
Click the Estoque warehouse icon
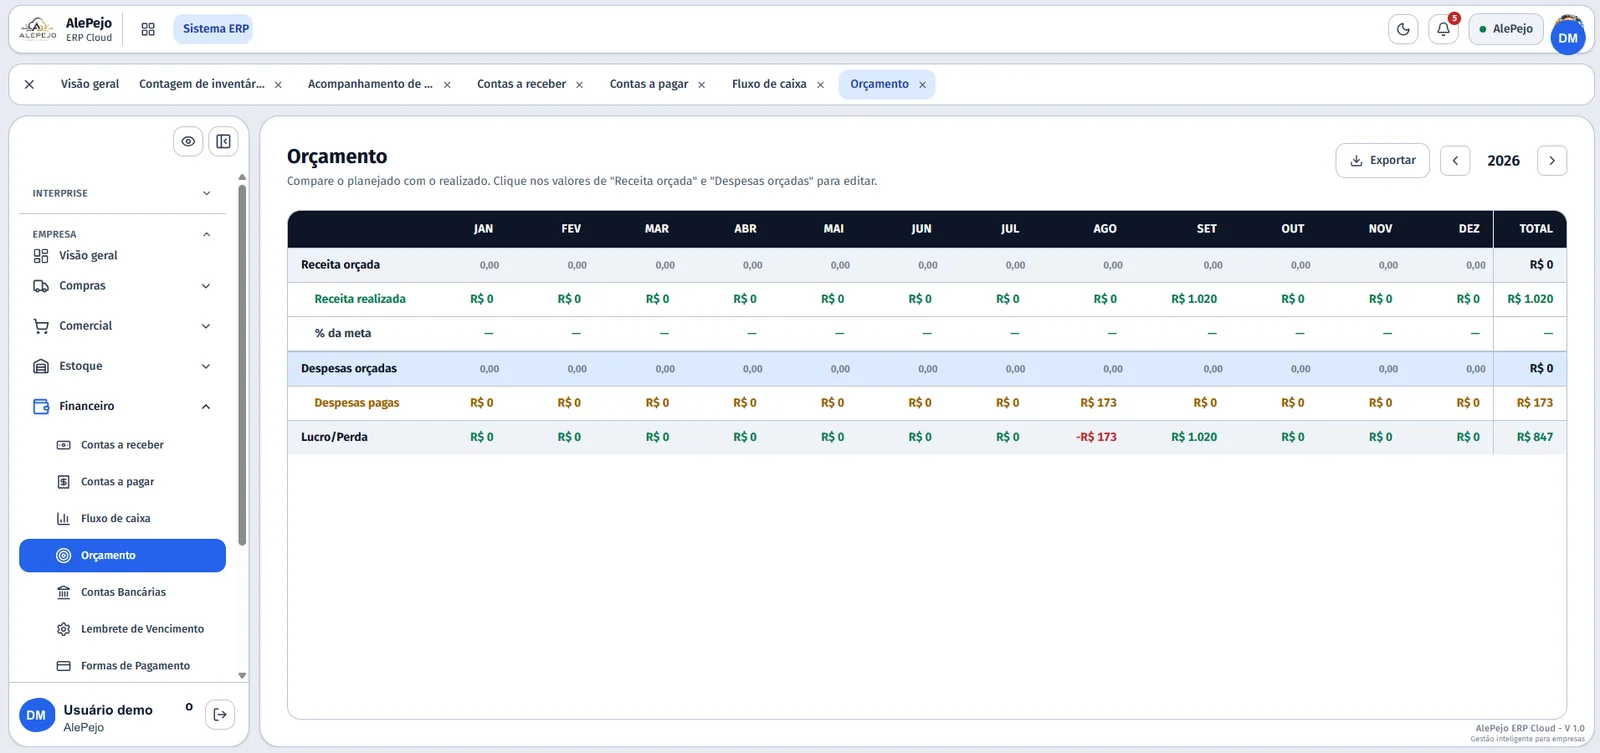pos(41,366)
